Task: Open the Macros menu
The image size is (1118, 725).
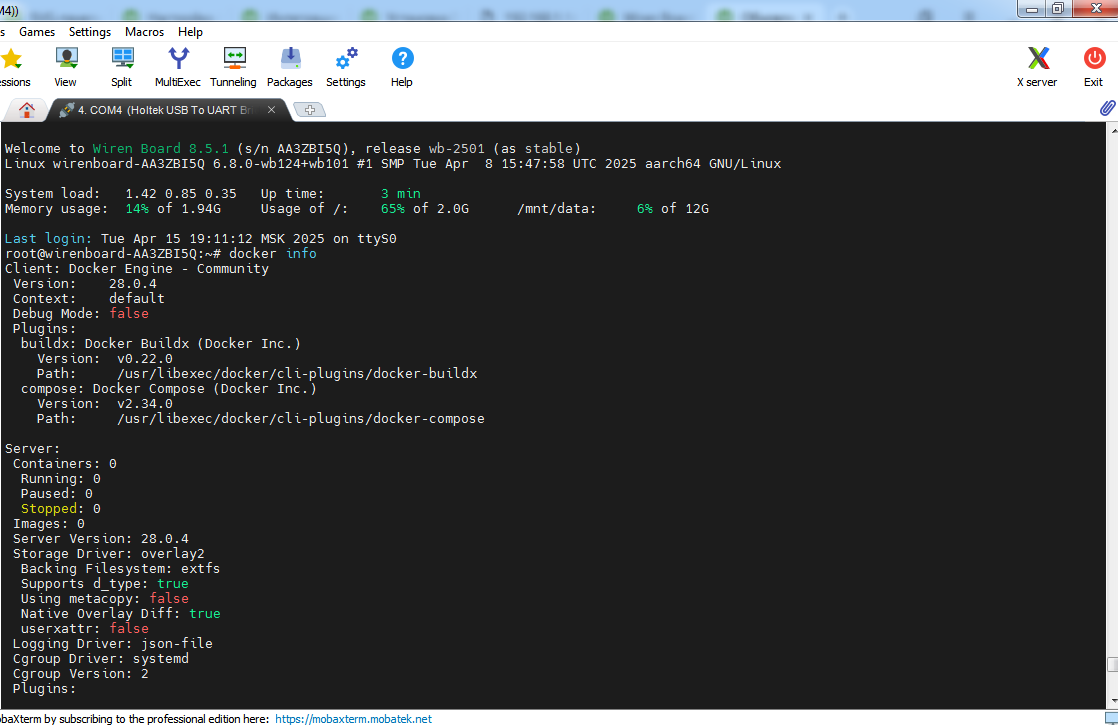Action: [144, 32]
